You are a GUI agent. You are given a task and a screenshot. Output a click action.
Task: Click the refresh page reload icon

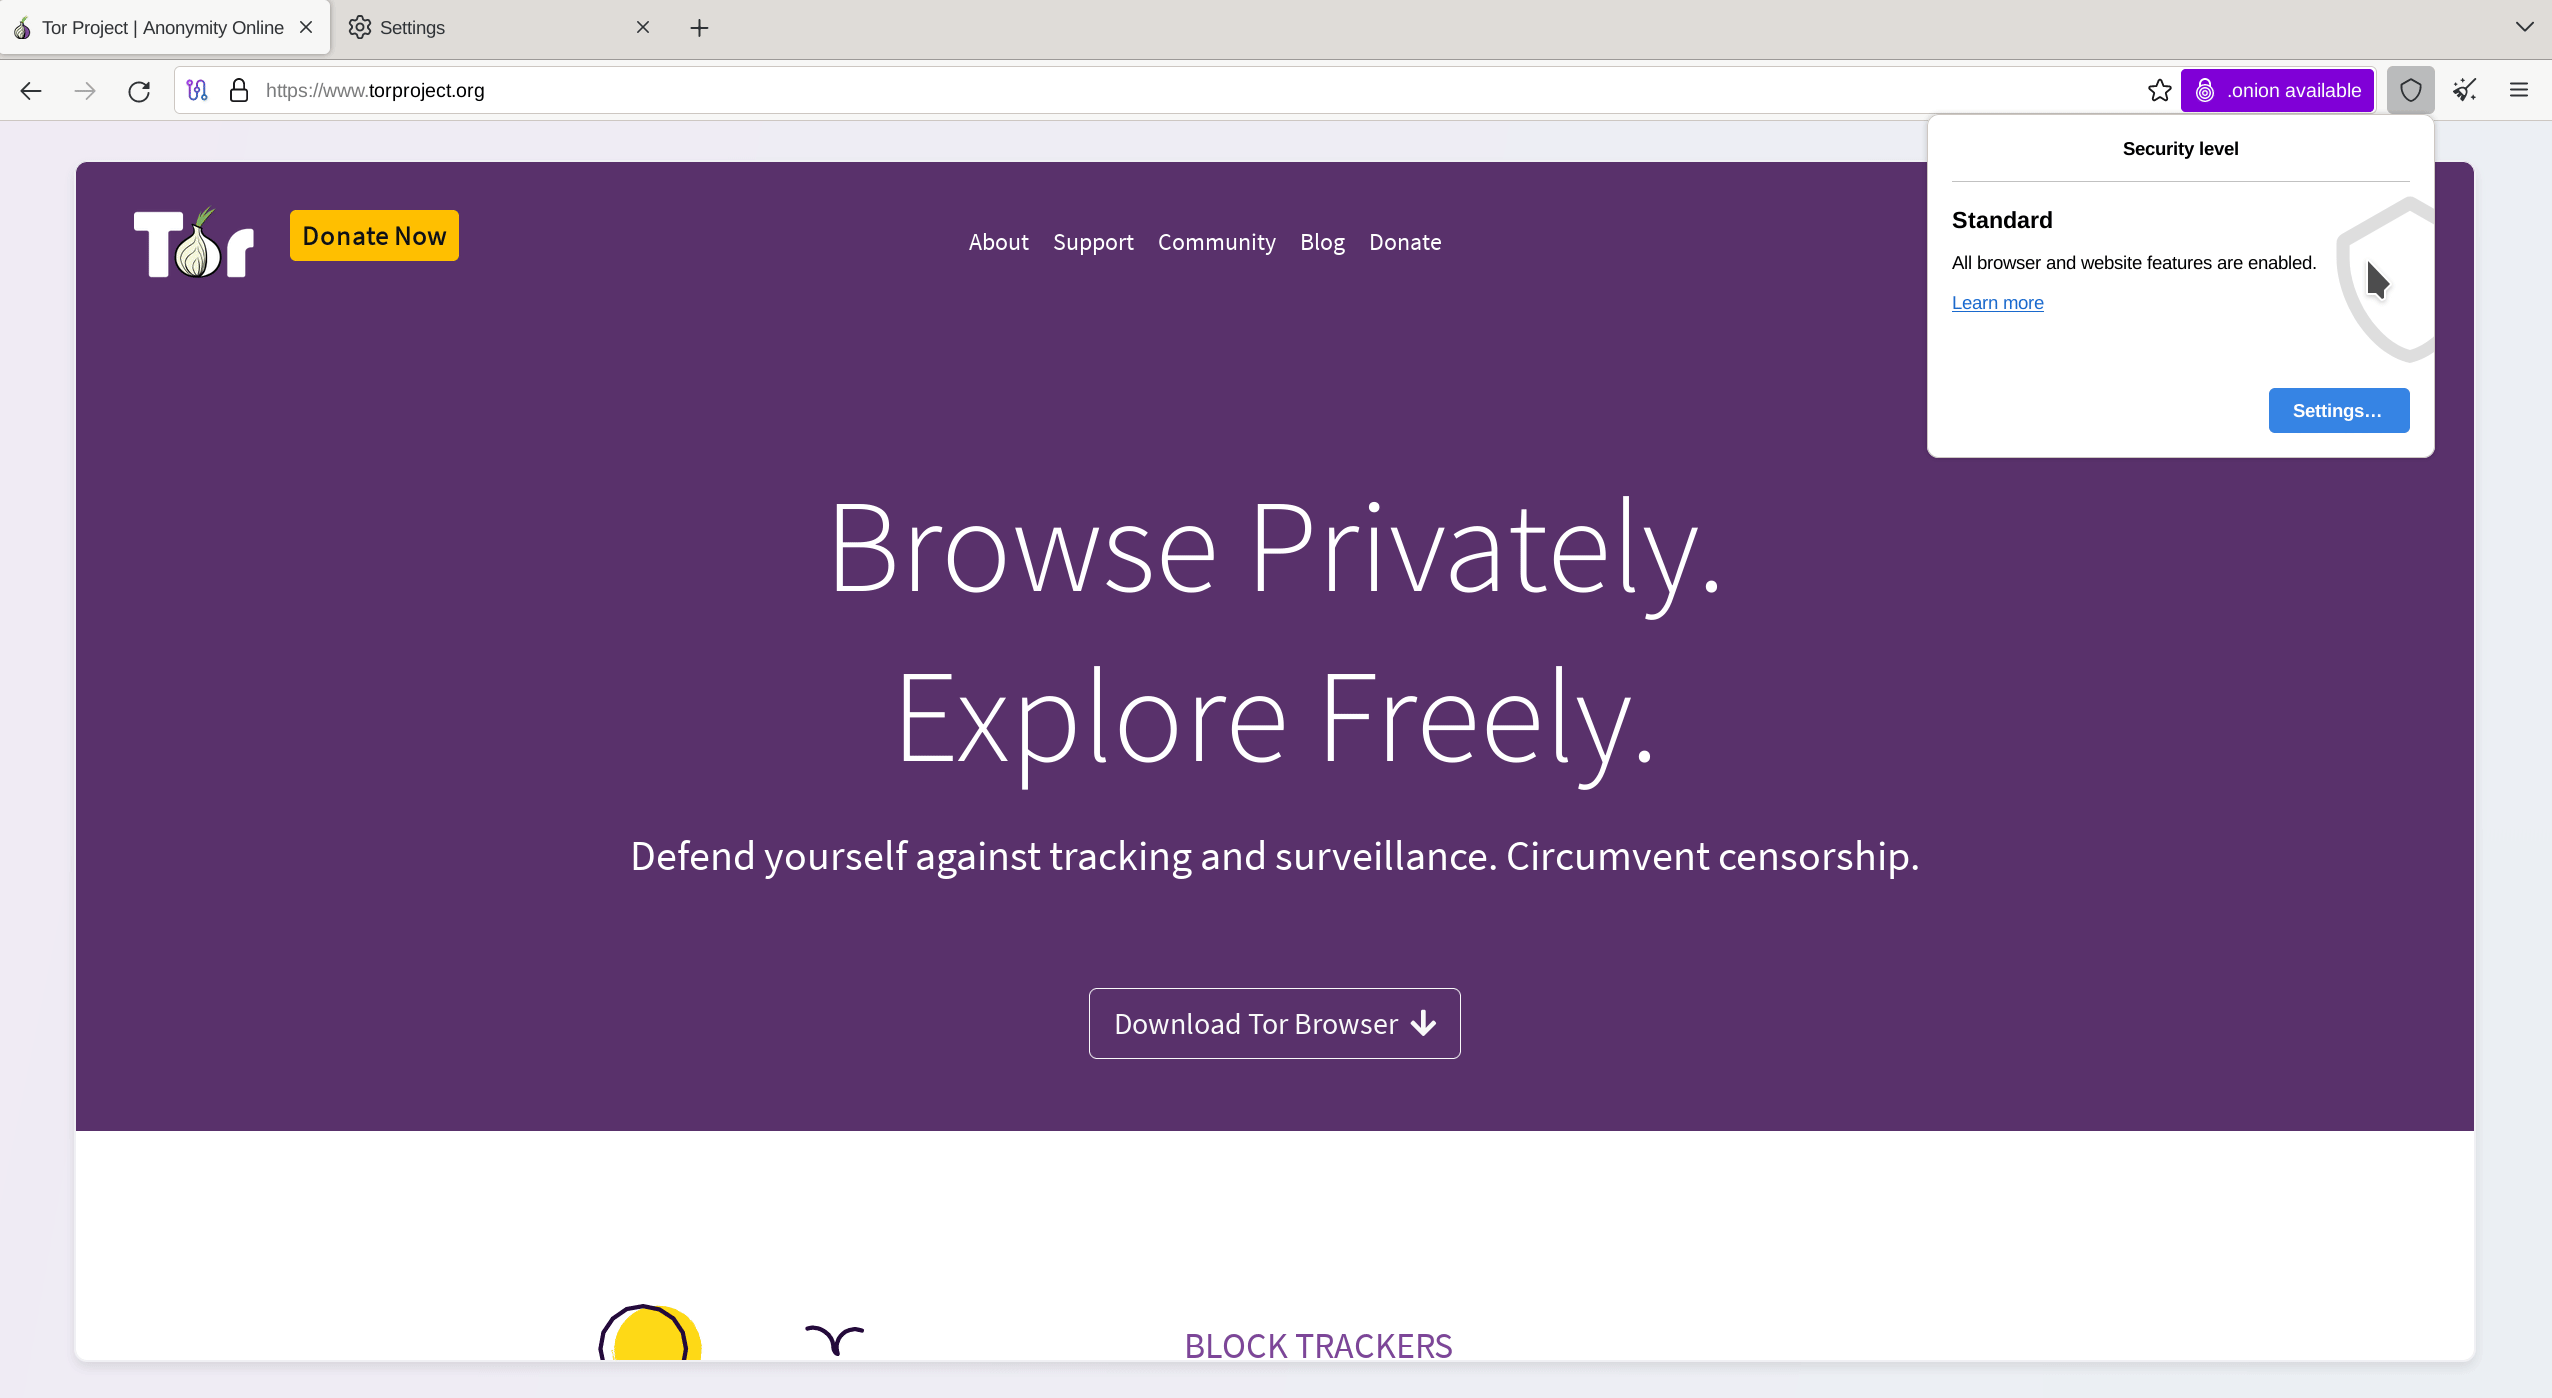139,90
